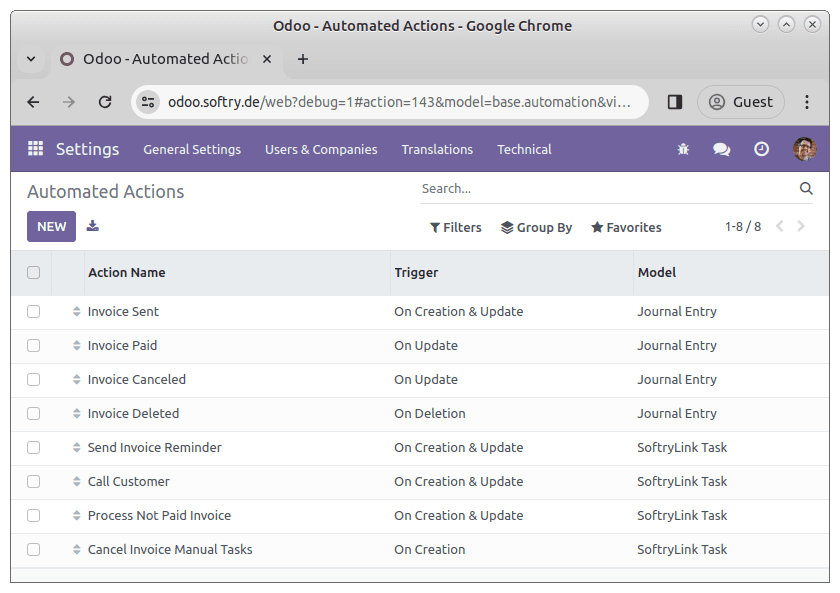This screenshot has height=593, width=840.
Task: Open the Translations menu
Action: click(x=437, y=149)
